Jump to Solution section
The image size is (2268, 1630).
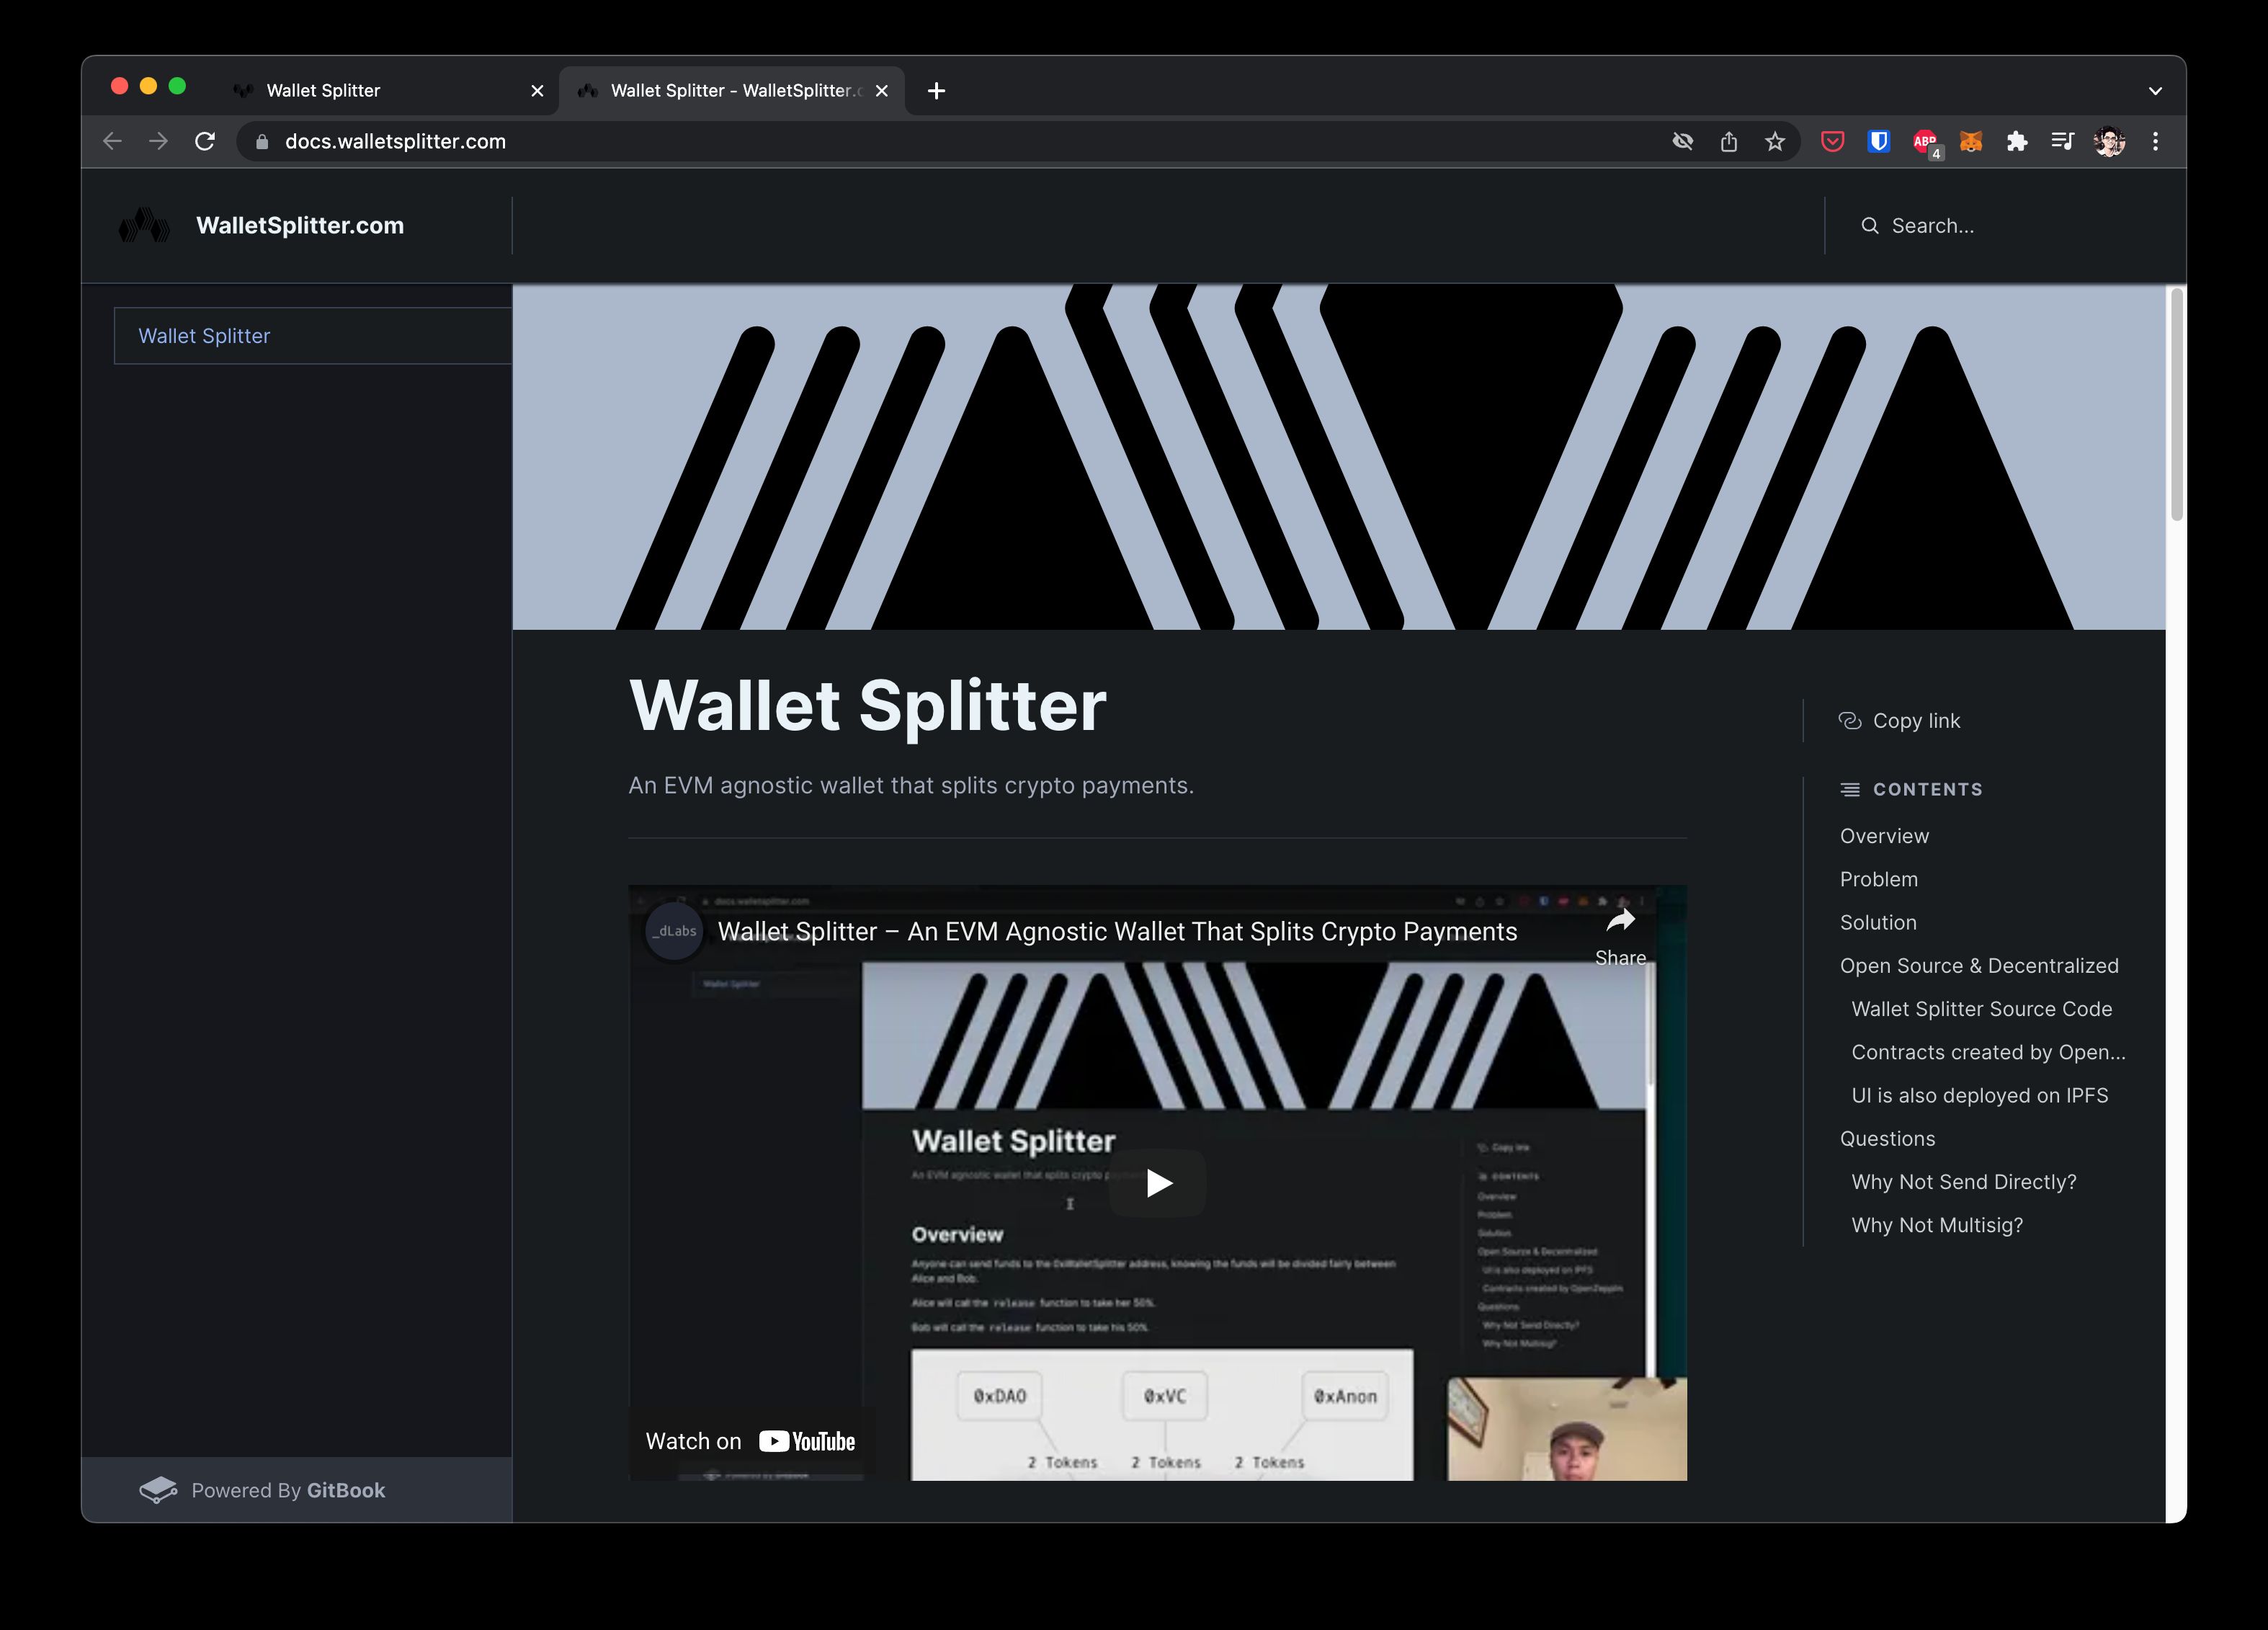tap(1878, 923)
